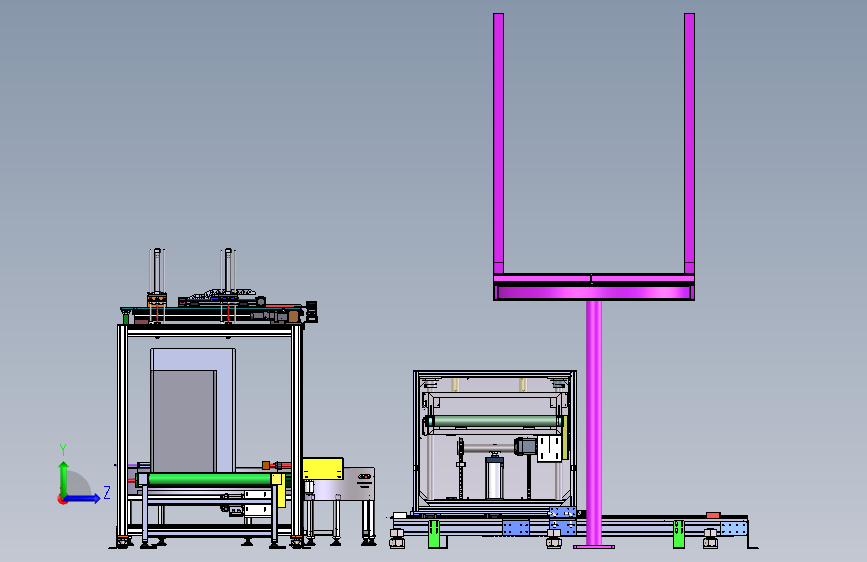Click the small red block on the right rail

(x=713, y=516)
